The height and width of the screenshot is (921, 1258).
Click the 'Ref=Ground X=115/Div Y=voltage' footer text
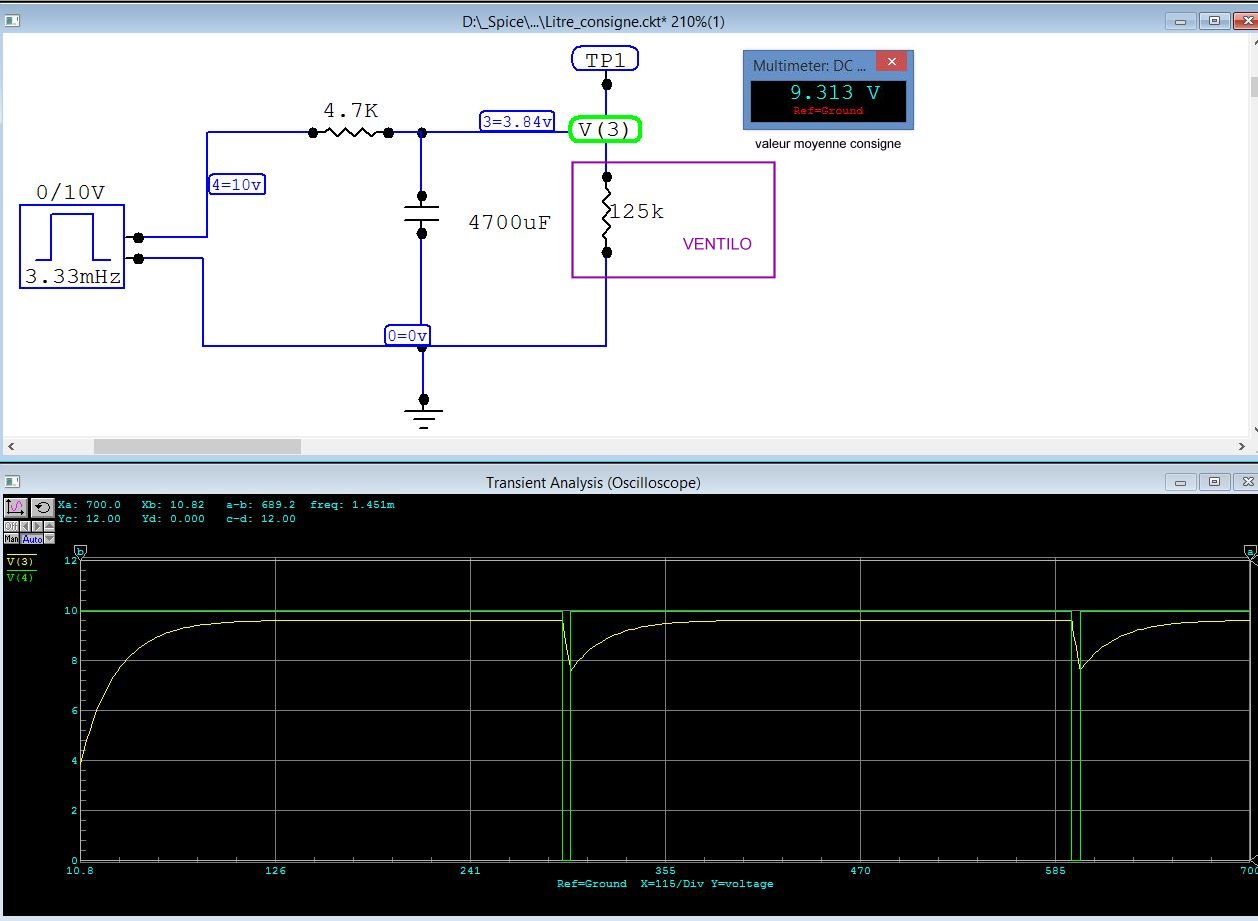(x=665, y=883)
